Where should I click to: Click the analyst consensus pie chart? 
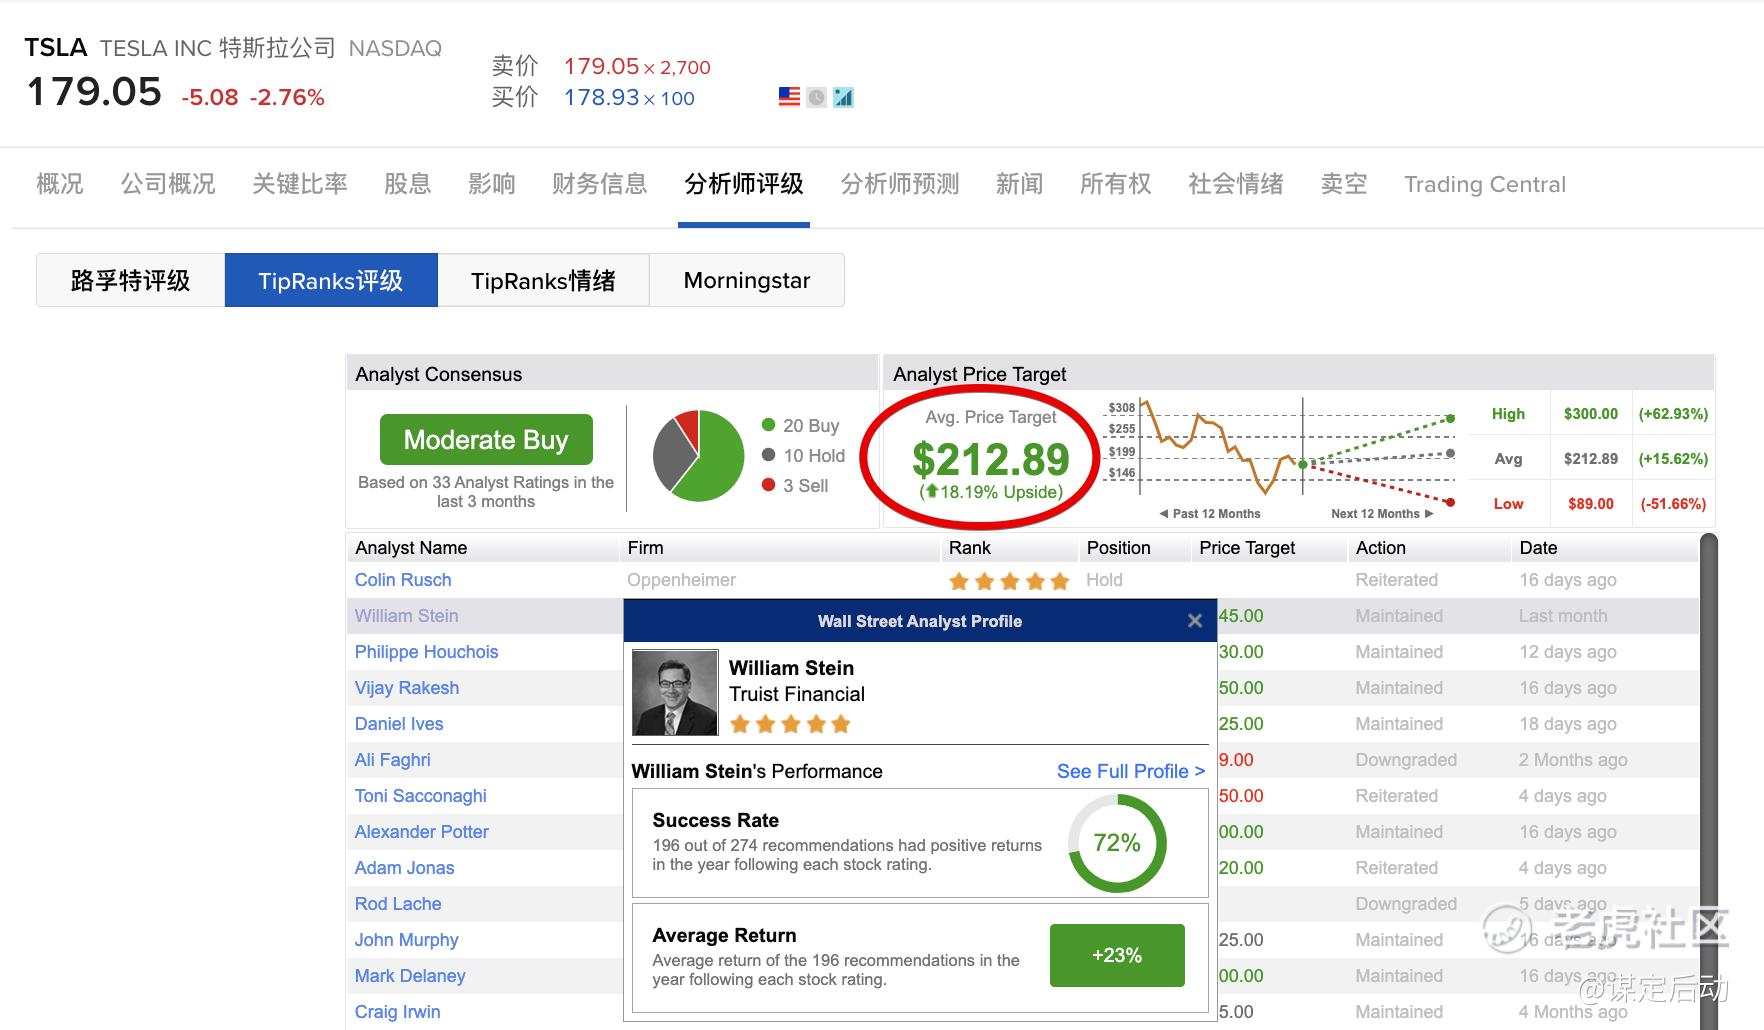698,455
